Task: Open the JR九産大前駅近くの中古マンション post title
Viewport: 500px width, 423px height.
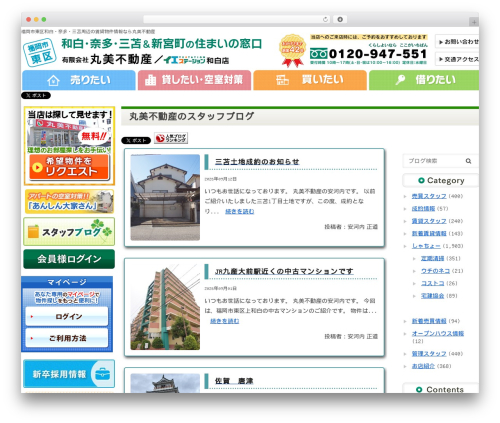Action: [284, 271]
